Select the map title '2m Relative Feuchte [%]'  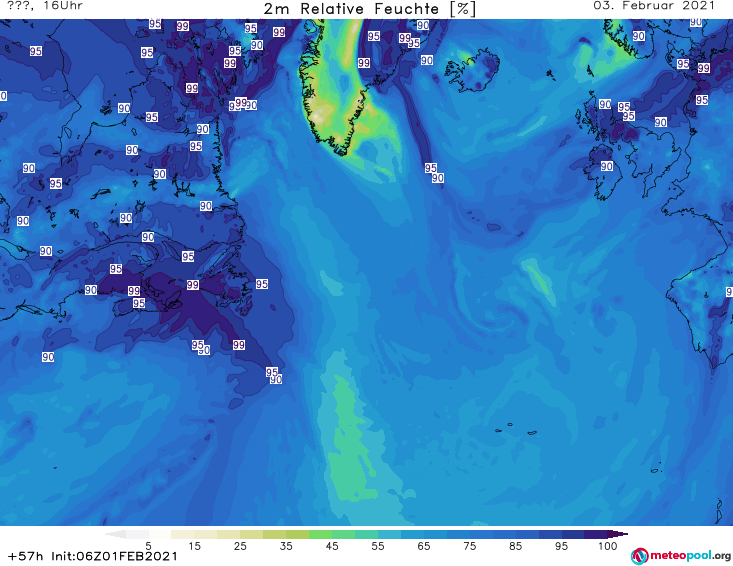[x=369, y=9]
